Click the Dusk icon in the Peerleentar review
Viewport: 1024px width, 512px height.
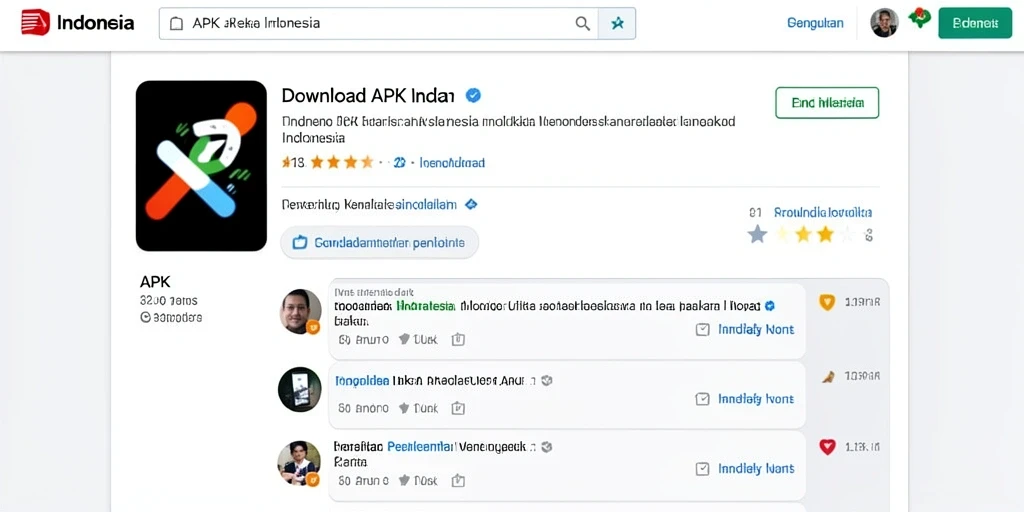(404, 480)
